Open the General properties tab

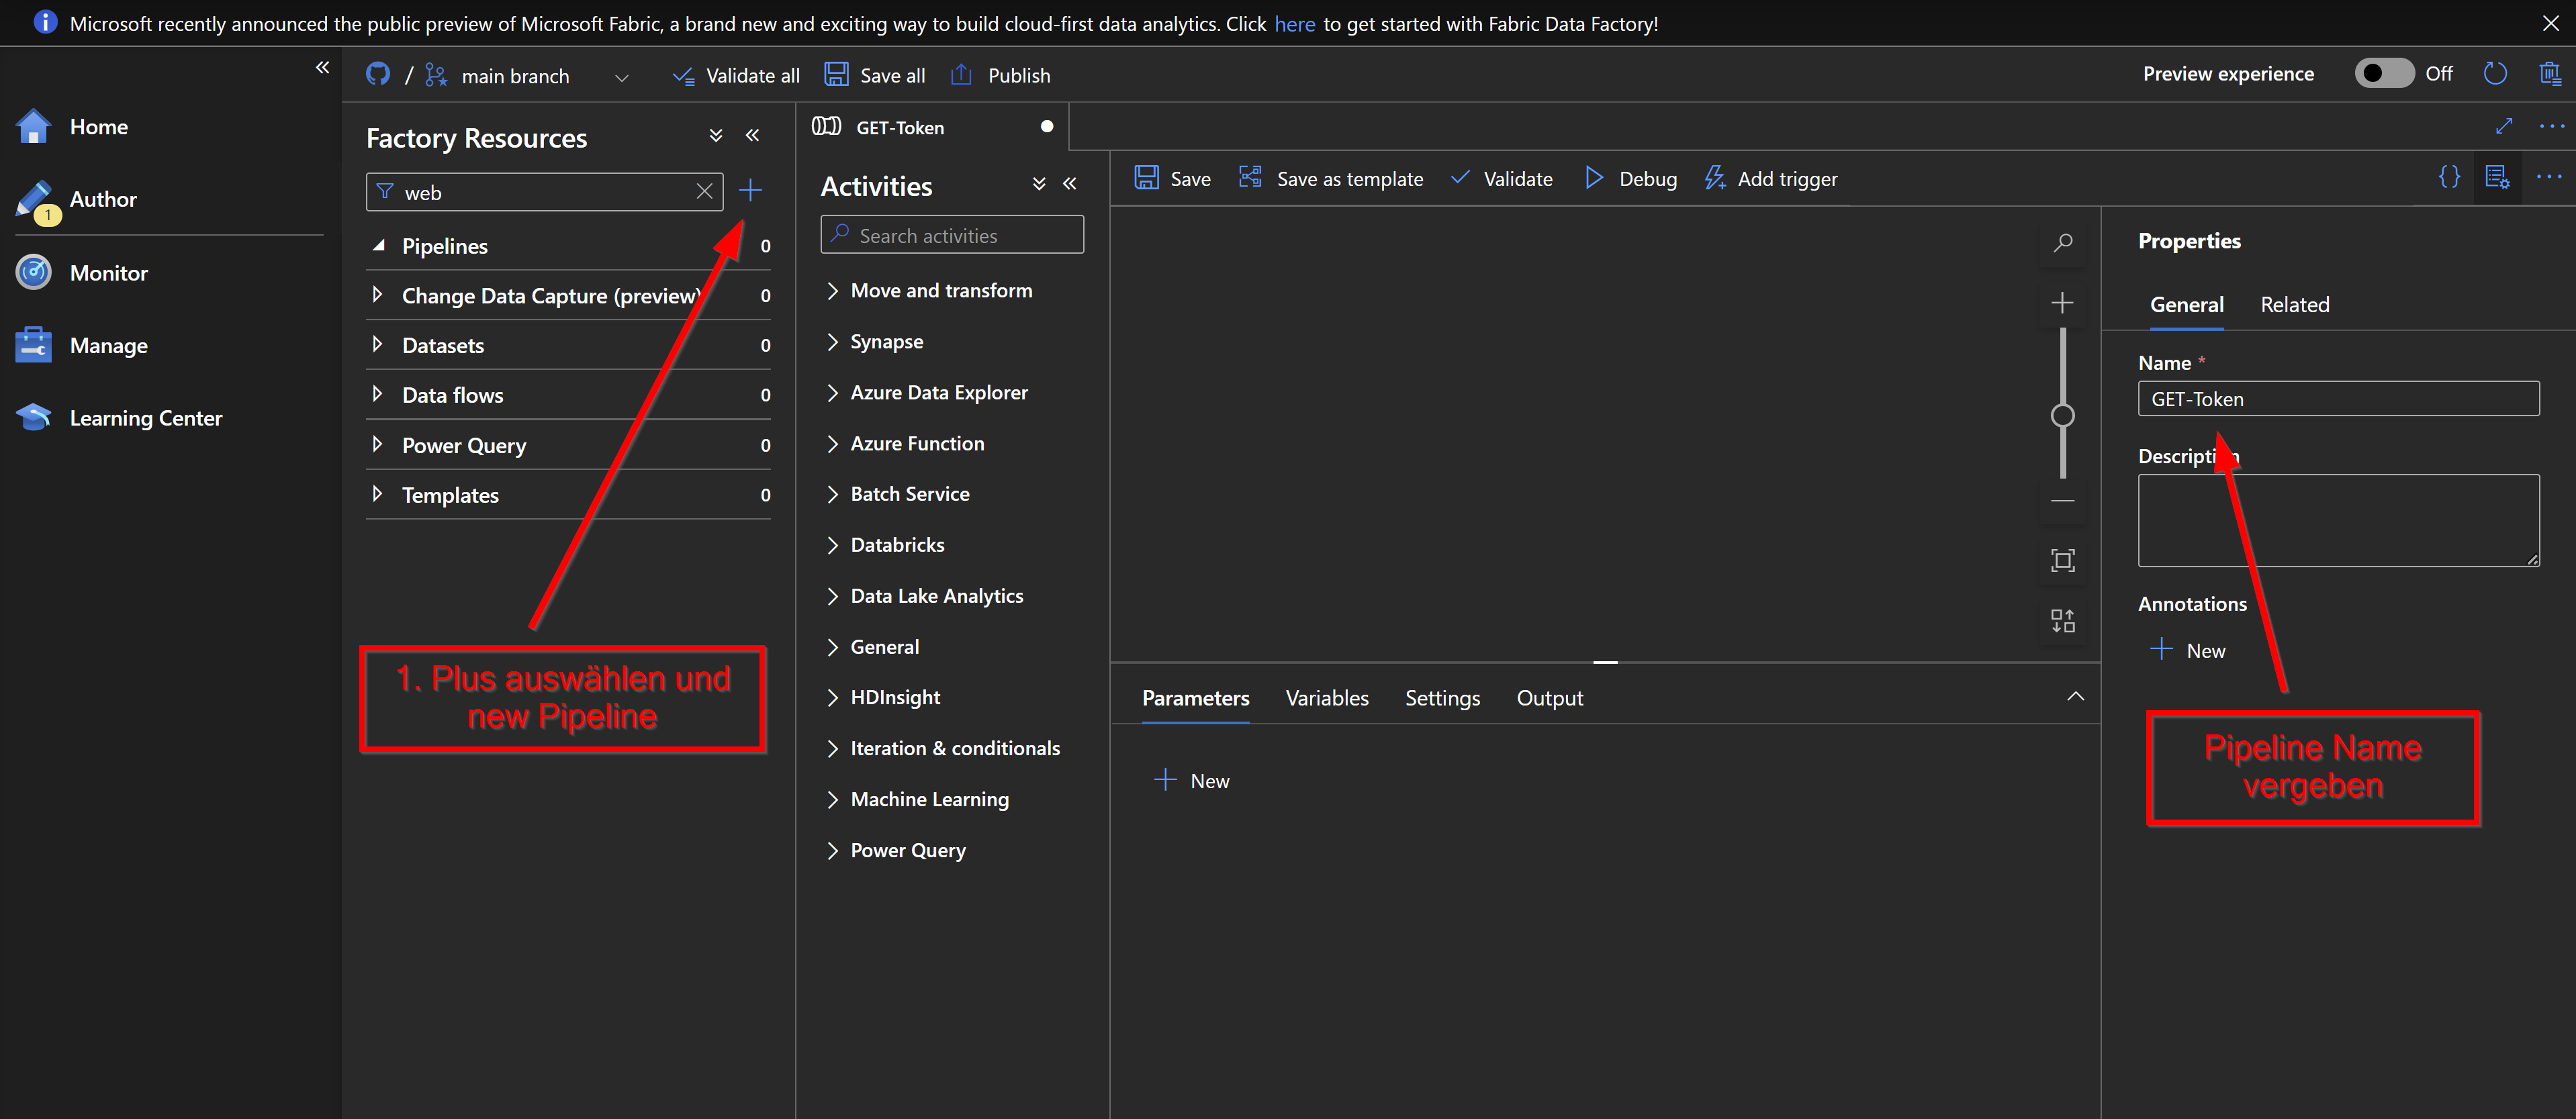(x=2186, y=305)
